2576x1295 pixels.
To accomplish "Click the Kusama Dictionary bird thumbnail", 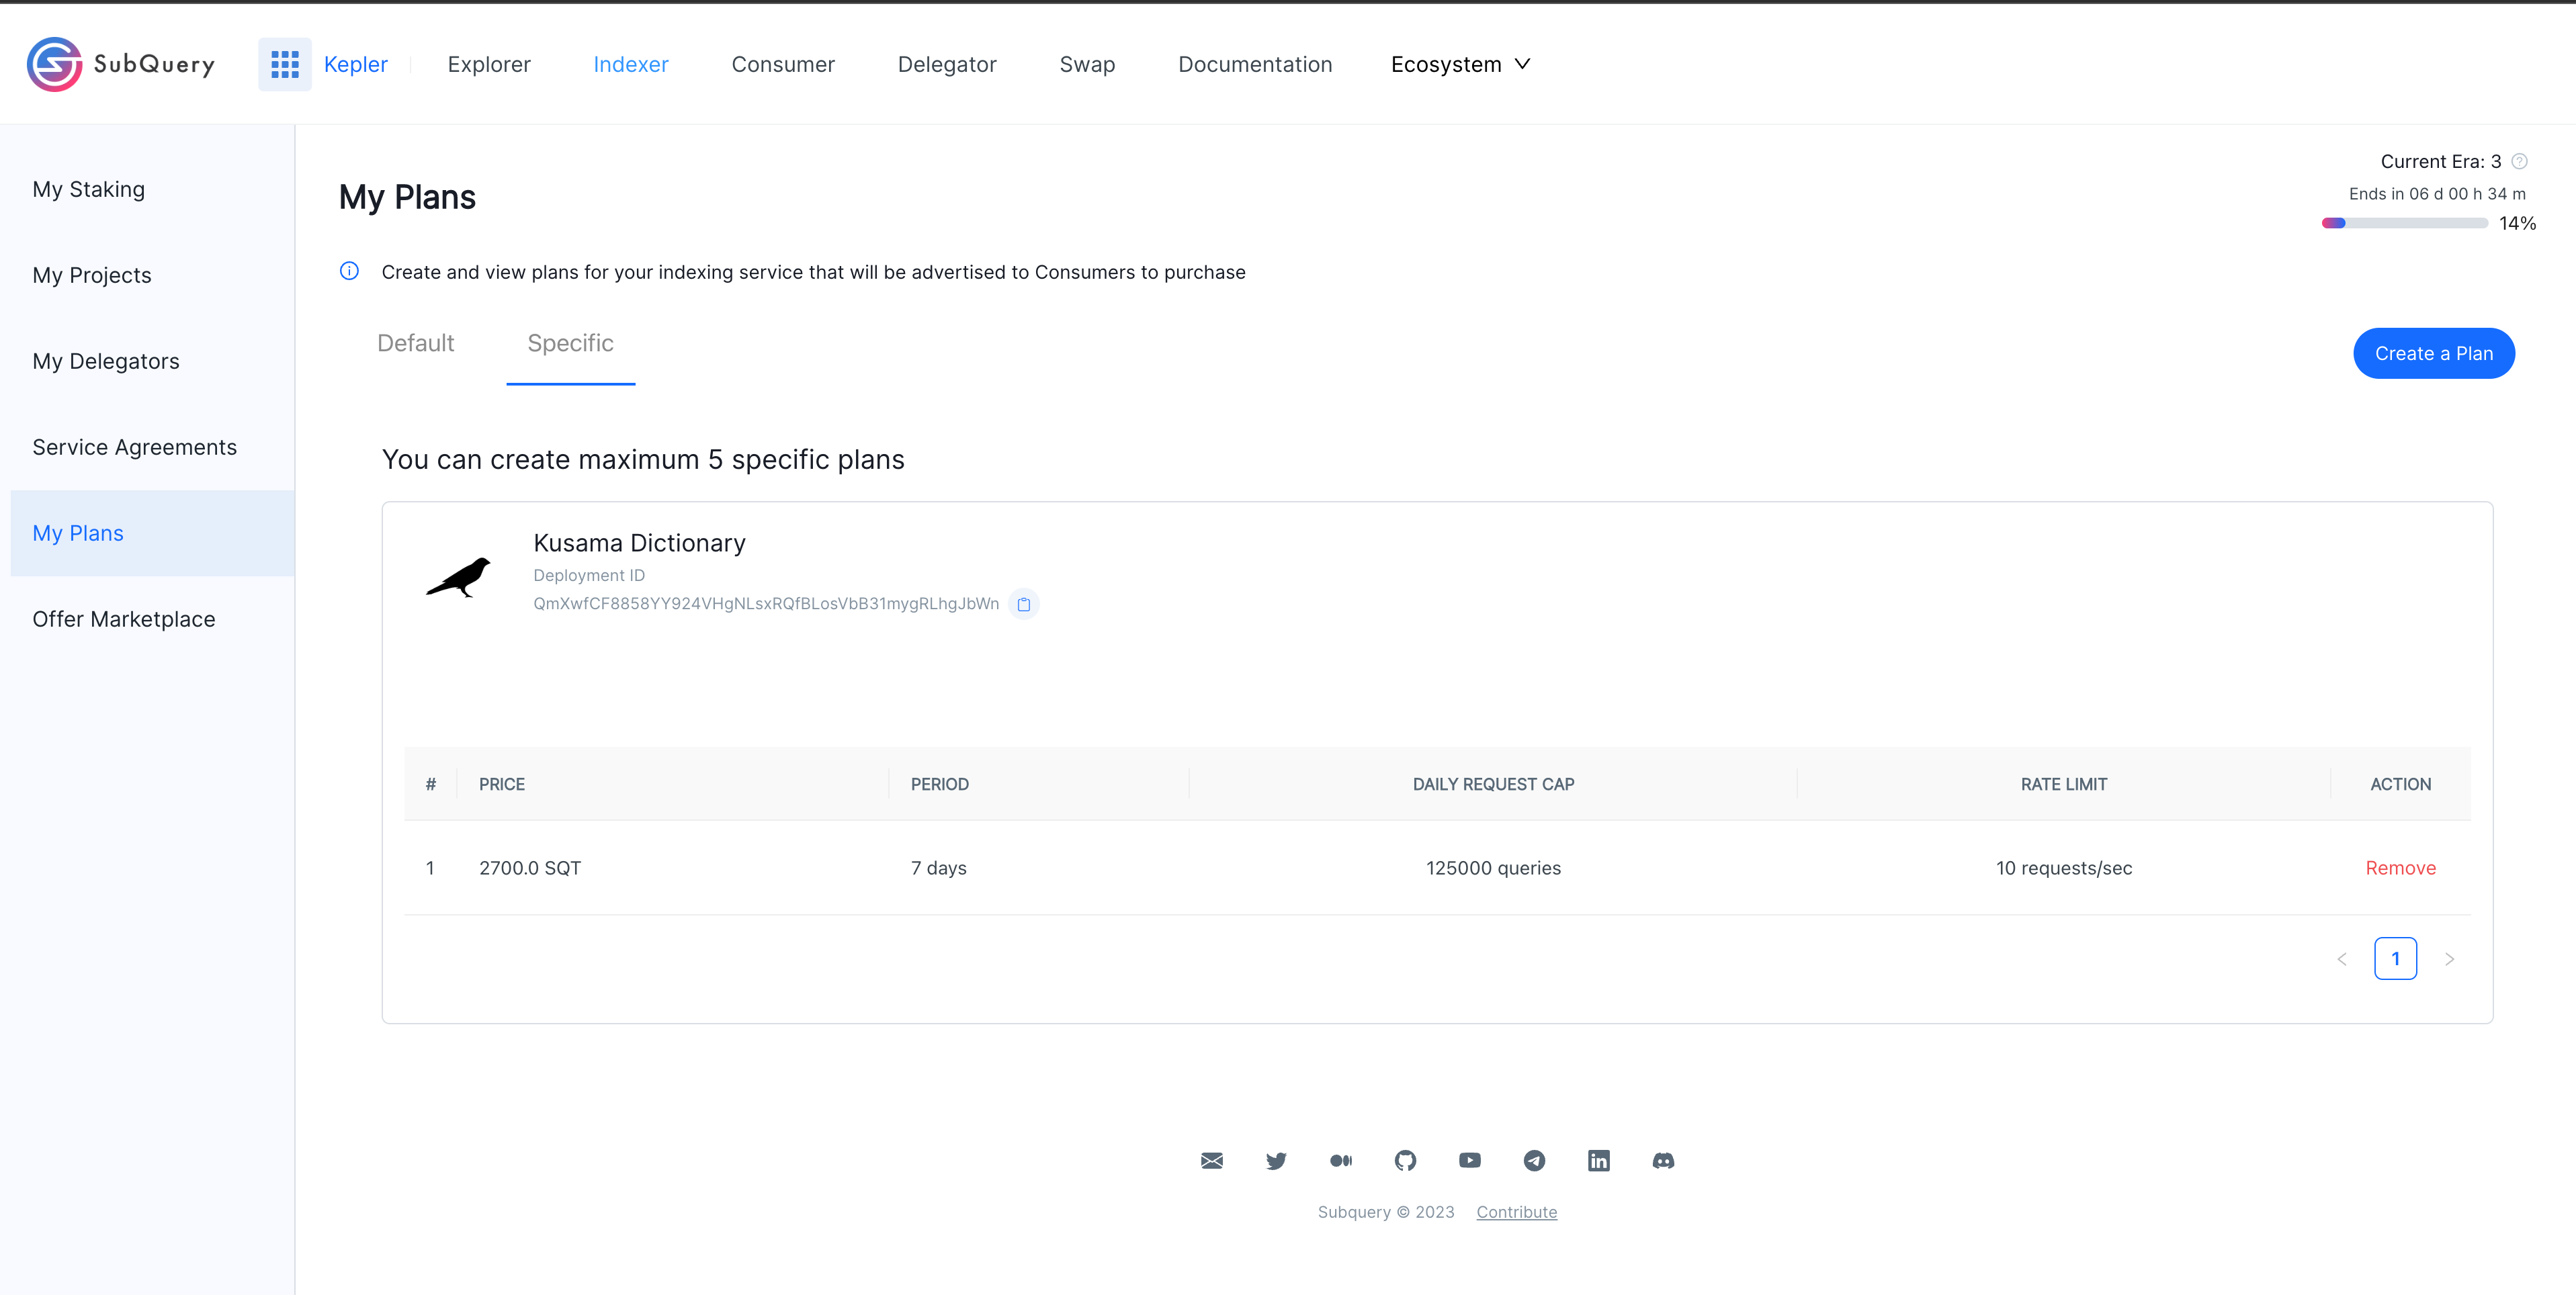I will [459, 577].
